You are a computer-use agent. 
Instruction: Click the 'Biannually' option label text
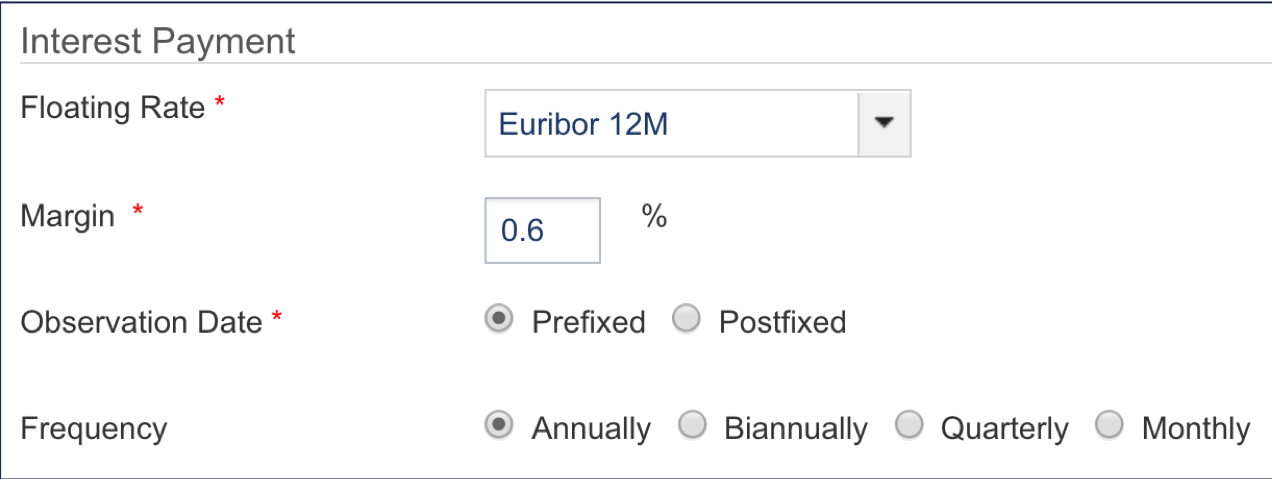(795, 429)
